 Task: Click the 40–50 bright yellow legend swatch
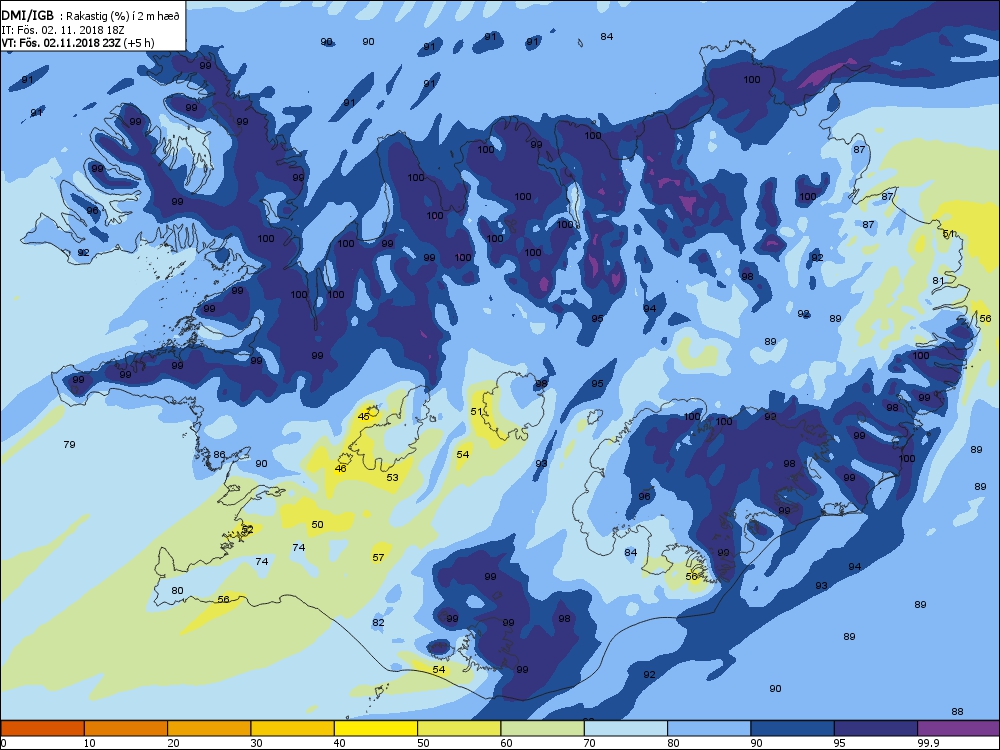tap(376, 728)
